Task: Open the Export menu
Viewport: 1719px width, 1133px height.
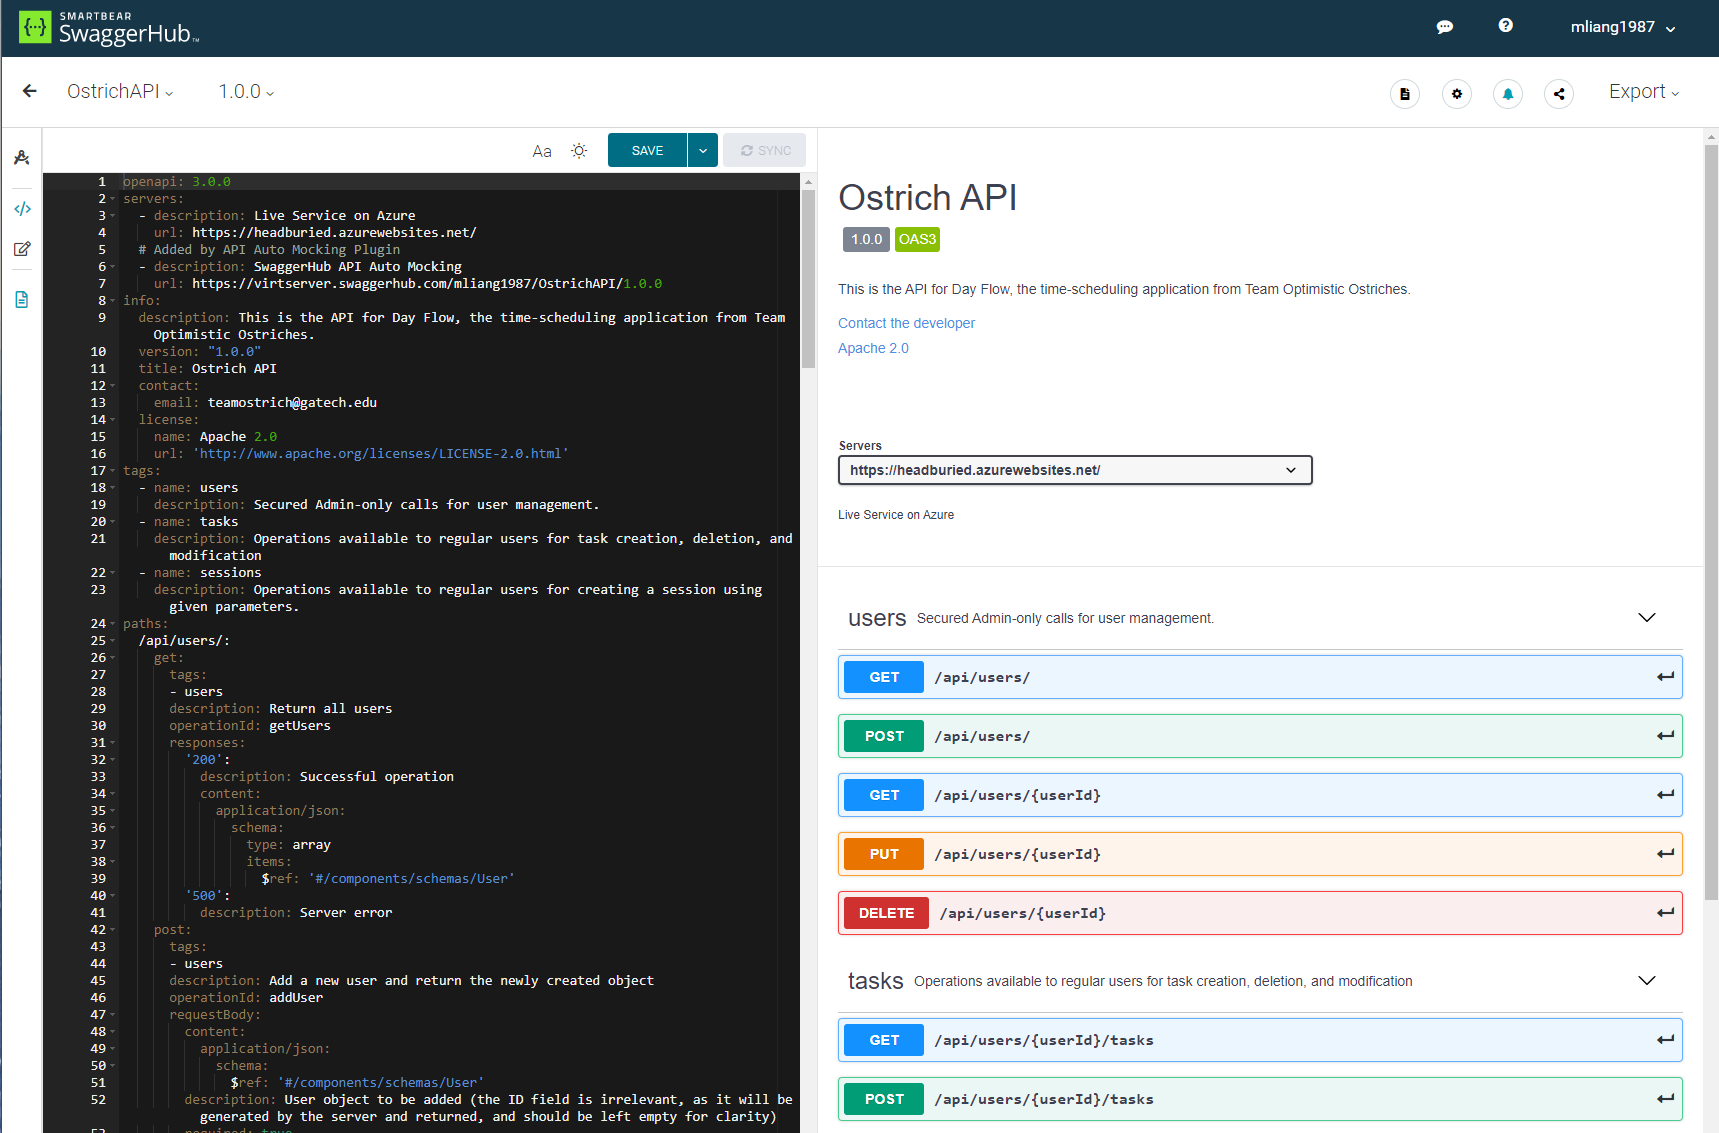Action: click(1644, 92)
